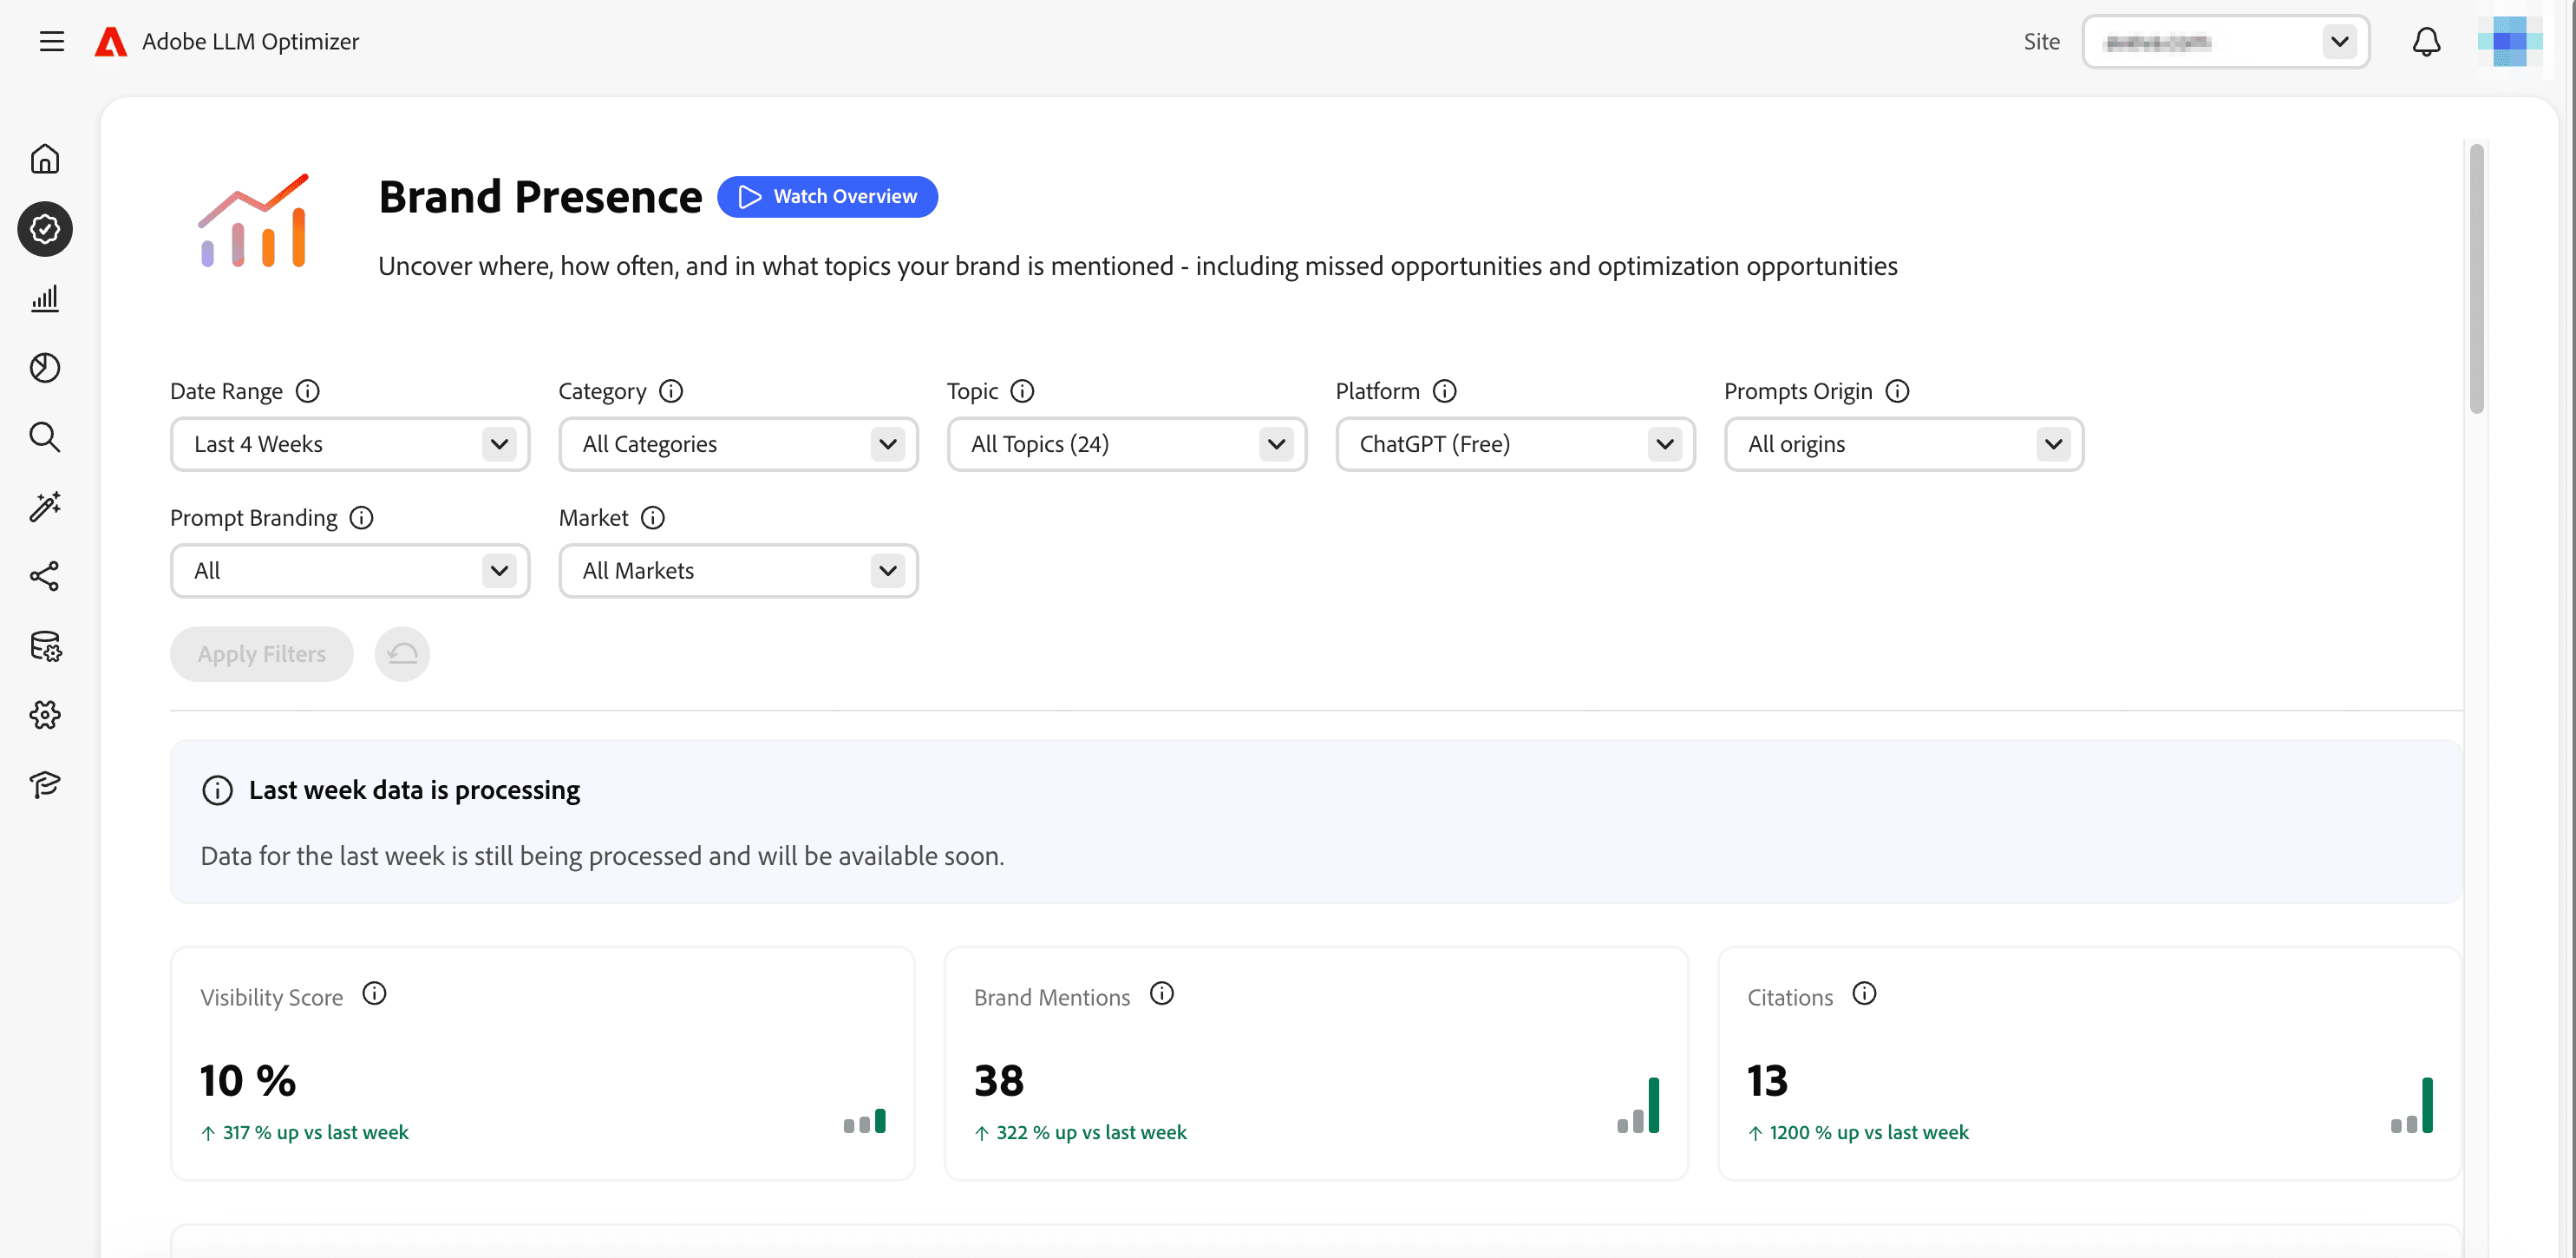Open the bar chart sidebar icon
The width and height of the screenshot is (2576, 1258).
(x=45, y=298)
